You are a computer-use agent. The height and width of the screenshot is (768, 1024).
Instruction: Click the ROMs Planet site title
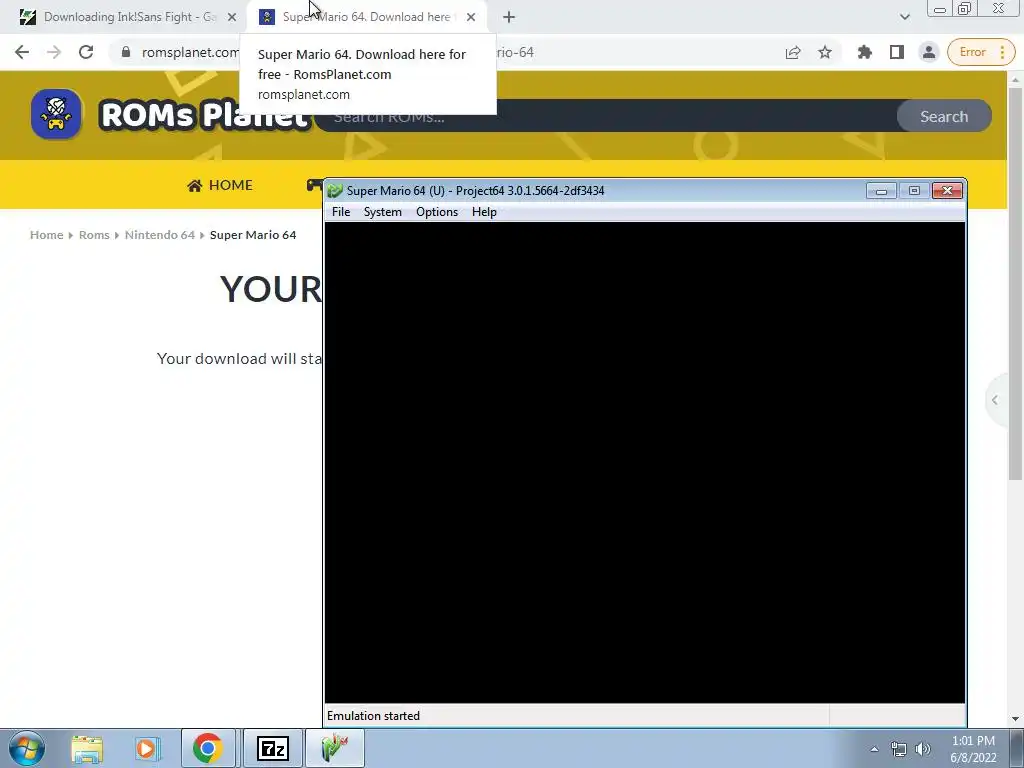pyautogui.click(x=204, y=115)
